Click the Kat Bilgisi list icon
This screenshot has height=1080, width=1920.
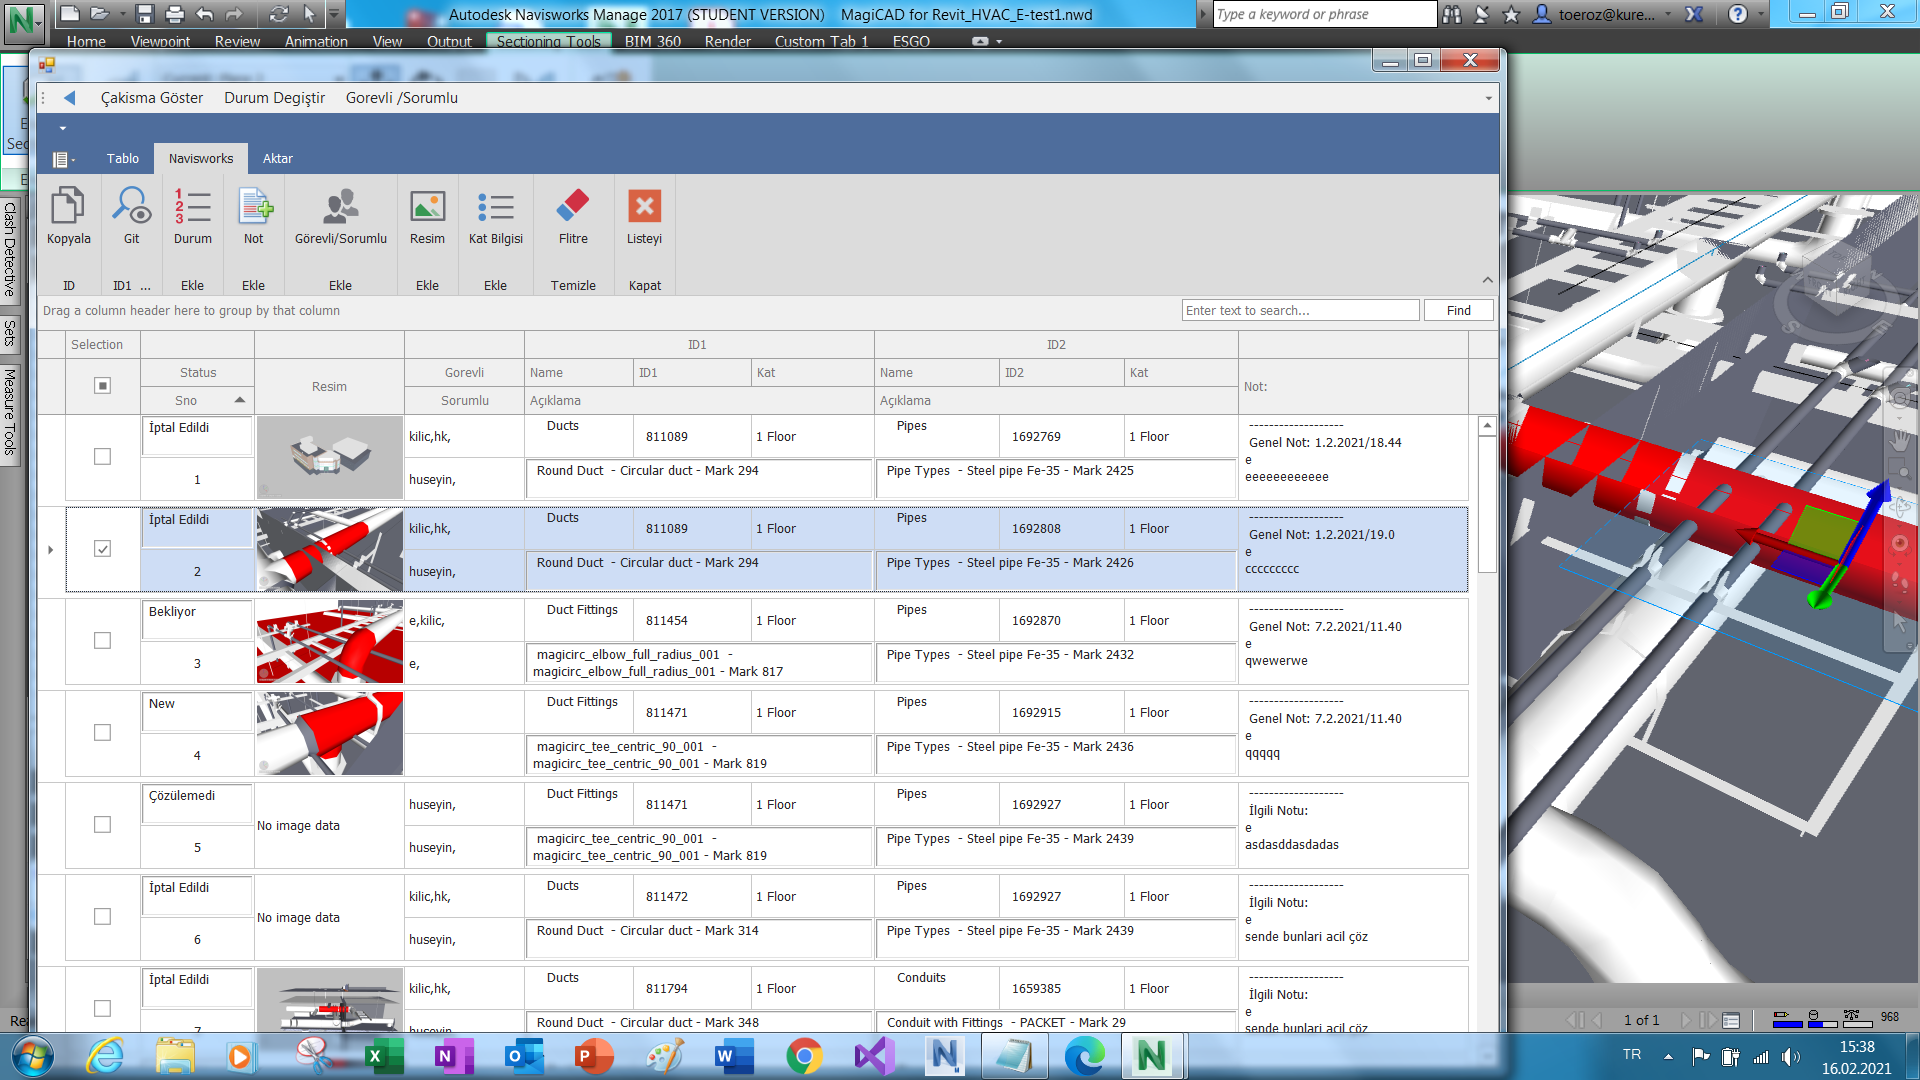[495, 207]
